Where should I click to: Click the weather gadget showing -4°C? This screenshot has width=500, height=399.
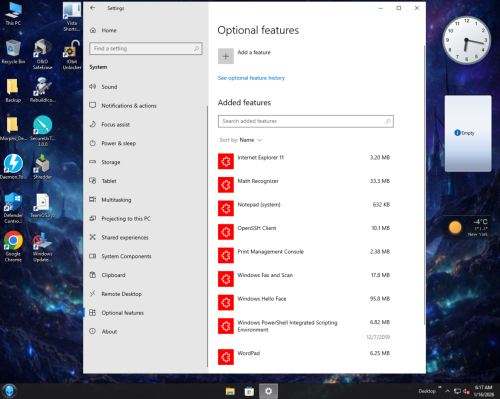tap(467, 228)
